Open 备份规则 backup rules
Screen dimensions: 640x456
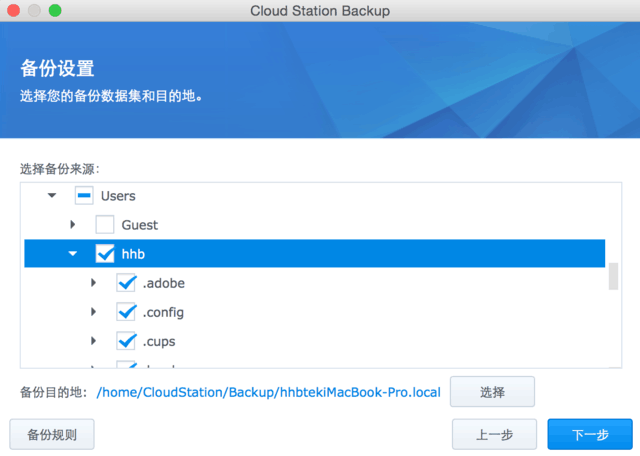tap(51, 435)
